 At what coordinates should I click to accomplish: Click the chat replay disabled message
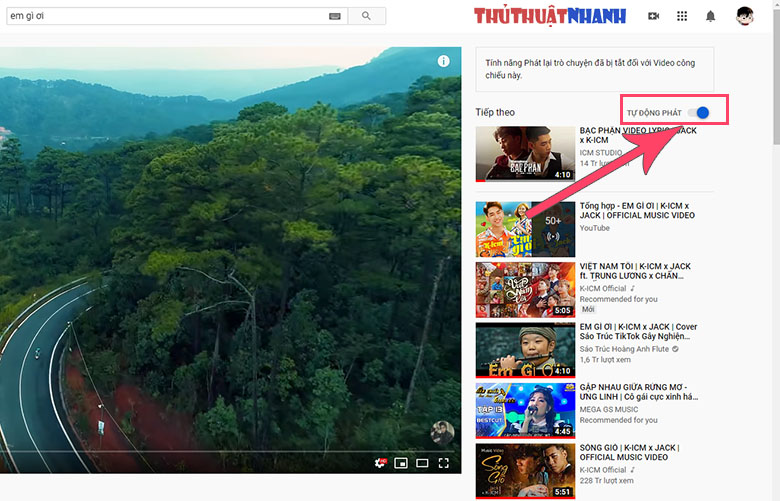[594, 69]
